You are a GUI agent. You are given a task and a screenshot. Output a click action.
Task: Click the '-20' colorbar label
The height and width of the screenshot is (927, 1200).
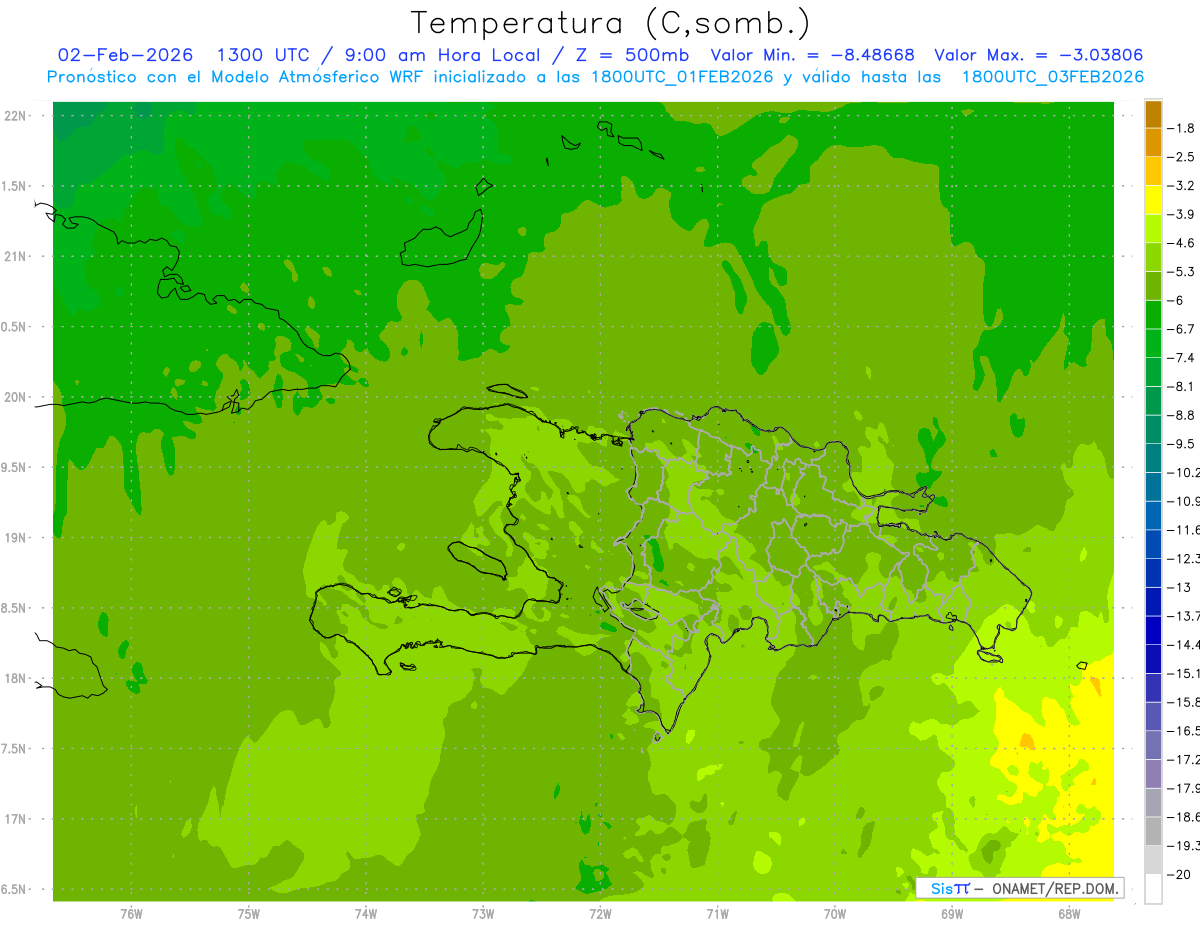(1179, 874)
